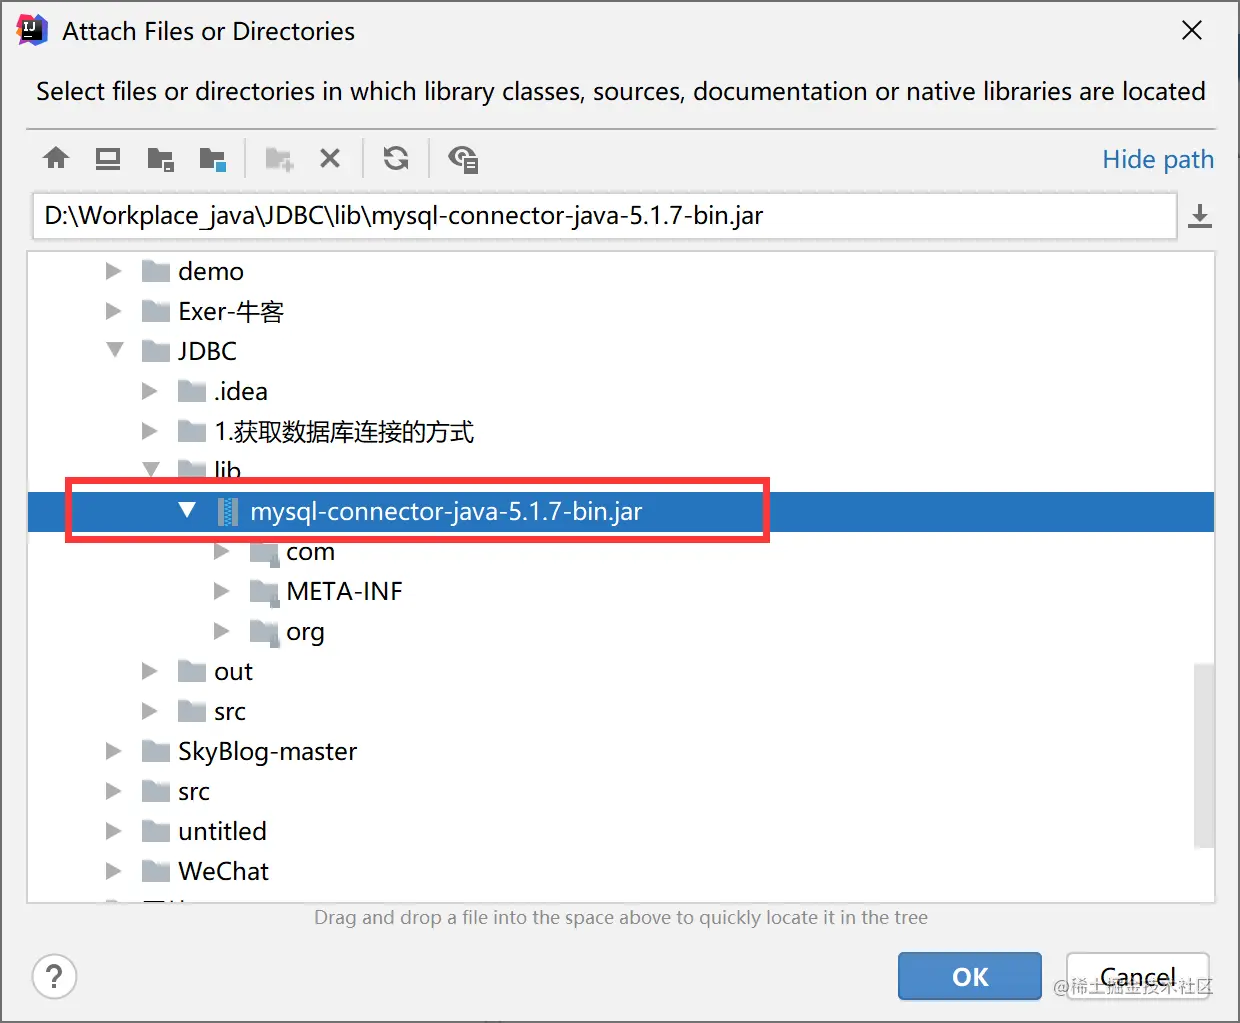
Task: Expand the 1.获取数据库连接的方式 folder
Action: pos(150,431)
